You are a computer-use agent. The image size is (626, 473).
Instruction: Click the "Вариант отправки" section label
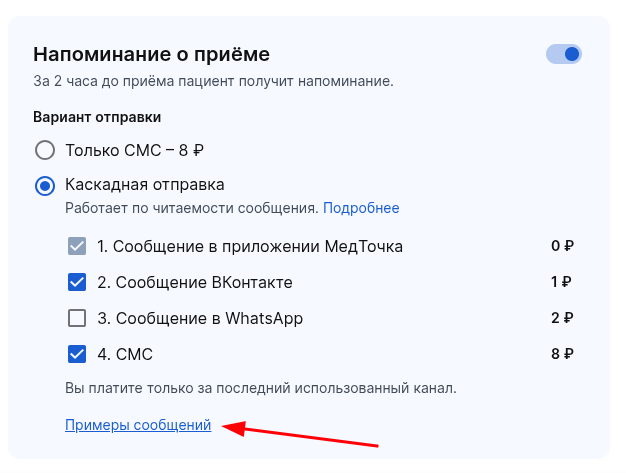tap(97, 117)
